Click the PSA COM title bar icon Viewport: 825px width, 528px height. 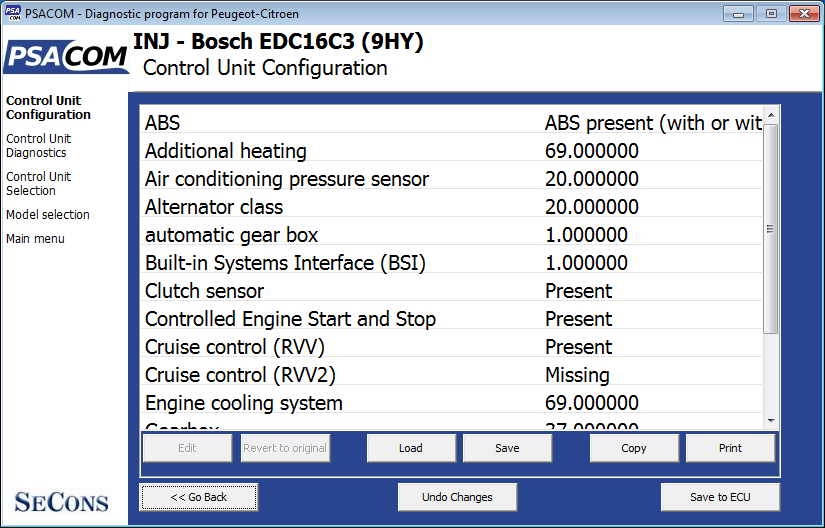pos(13,13)
